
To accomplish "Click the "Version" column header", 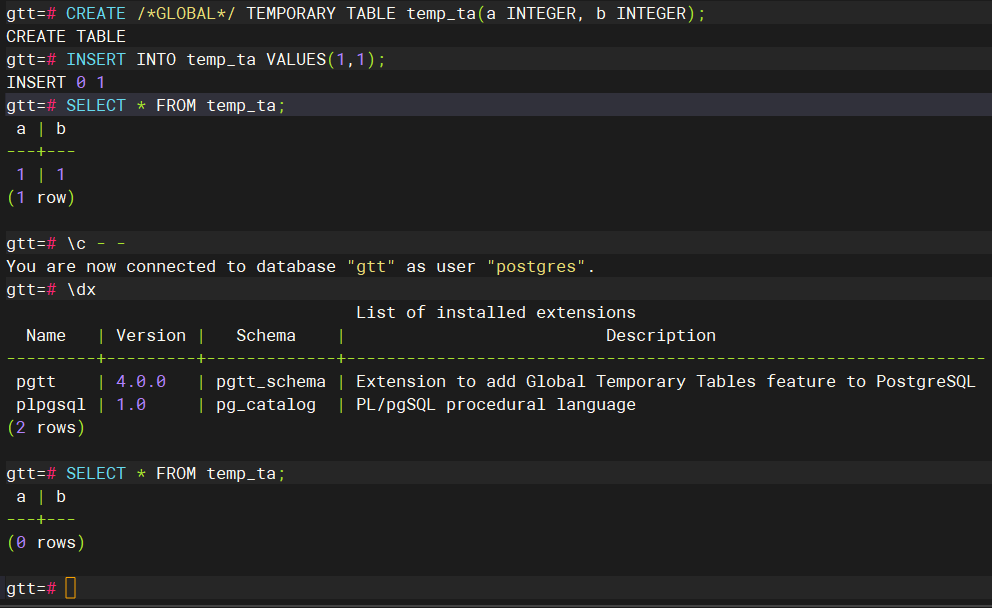I will [151, 336].
